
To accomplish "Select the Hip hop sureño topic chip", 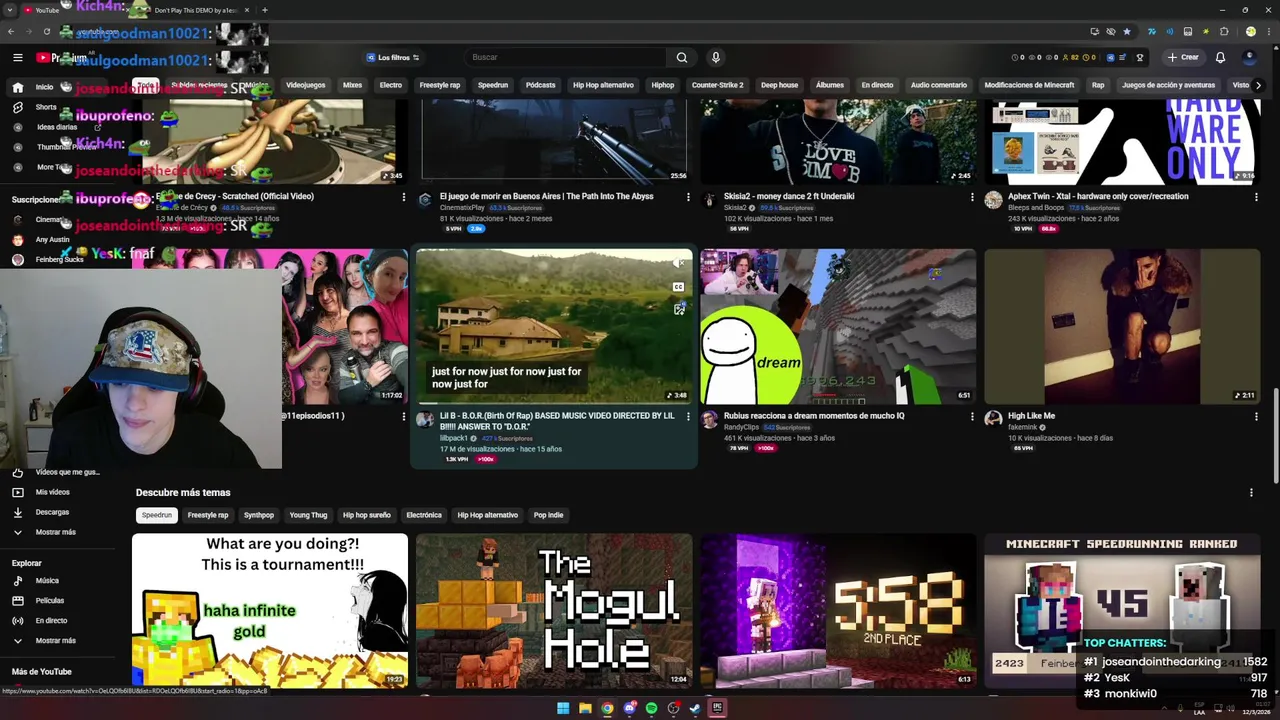I will pyautogui.click(x=367, y=515).
